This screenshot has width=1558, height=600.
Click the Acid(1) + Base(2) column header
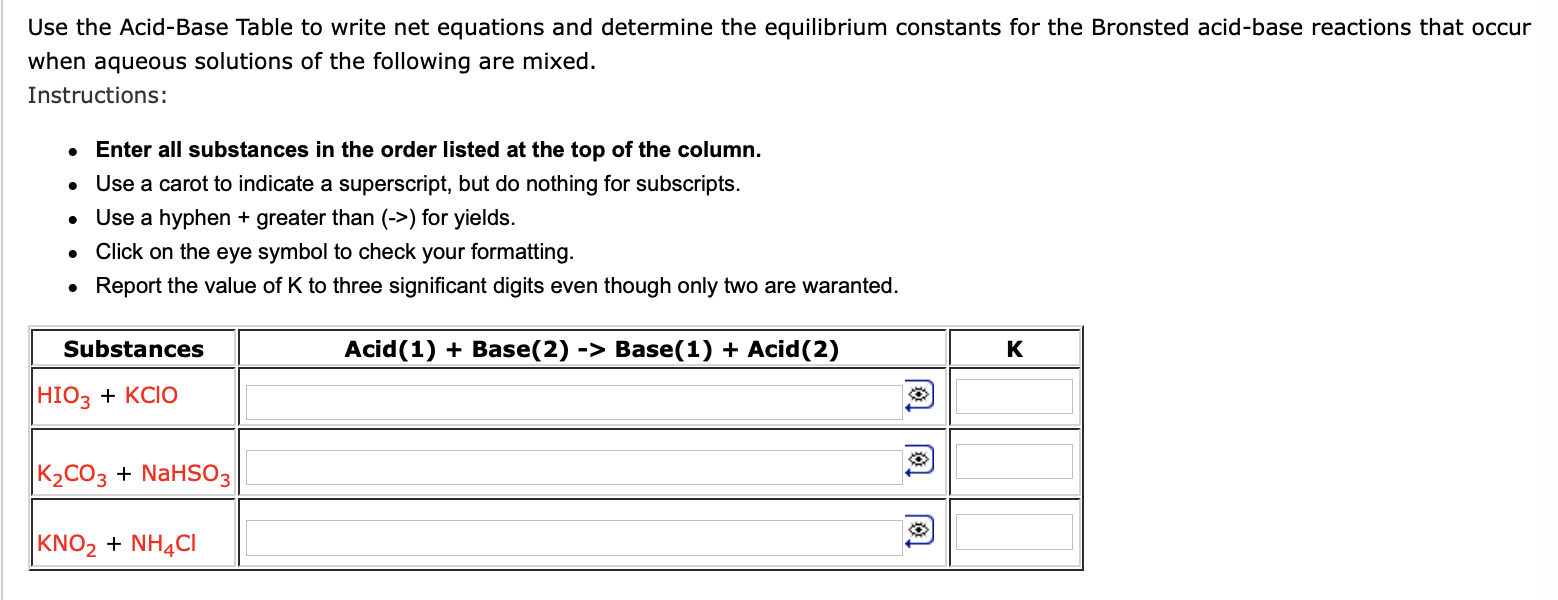pyautogui.click(x=592, y=349)
